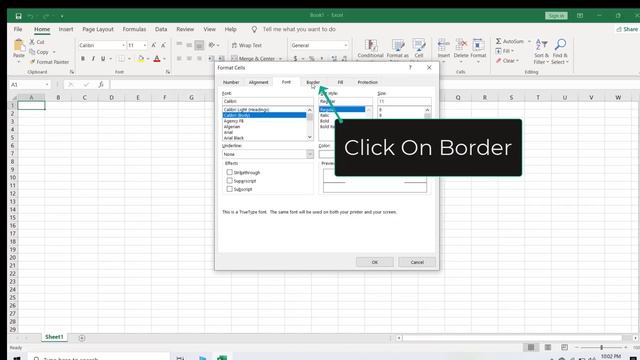Click the Decrease Font Size icon
640x360 pixels.
tap(163, 45)
